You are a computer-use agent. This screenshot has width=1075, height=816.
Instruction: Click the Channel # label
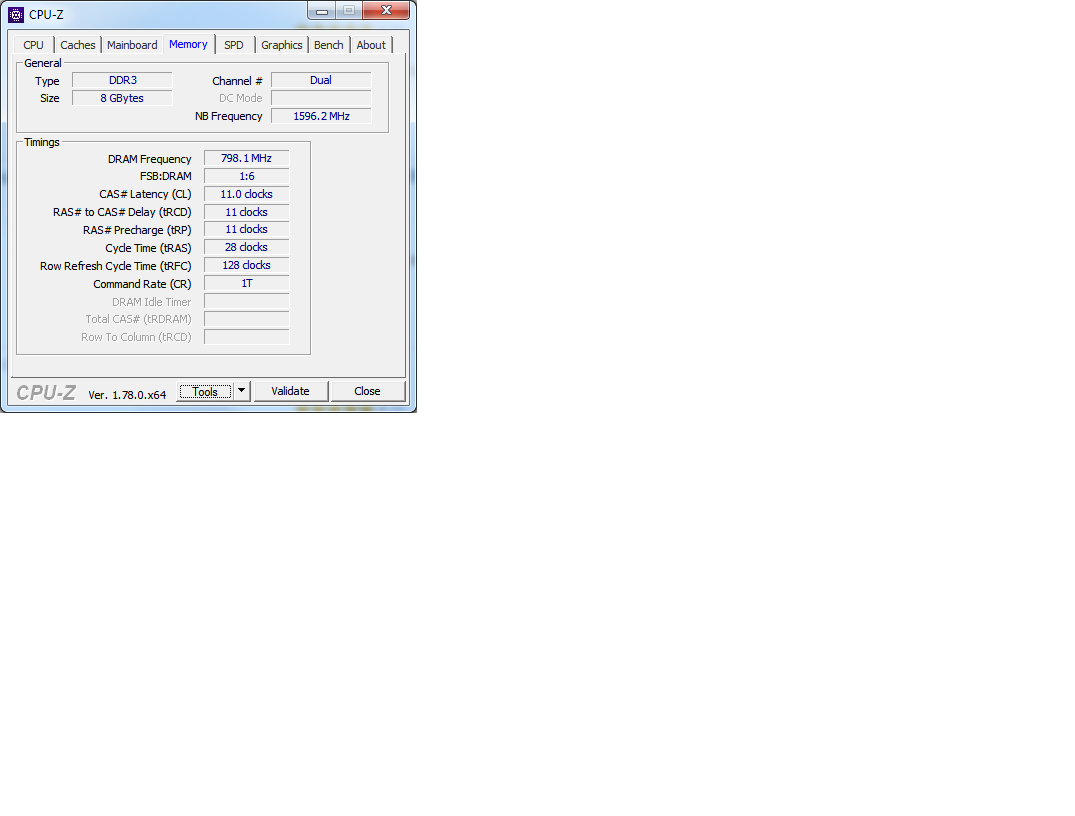(237, 81)
